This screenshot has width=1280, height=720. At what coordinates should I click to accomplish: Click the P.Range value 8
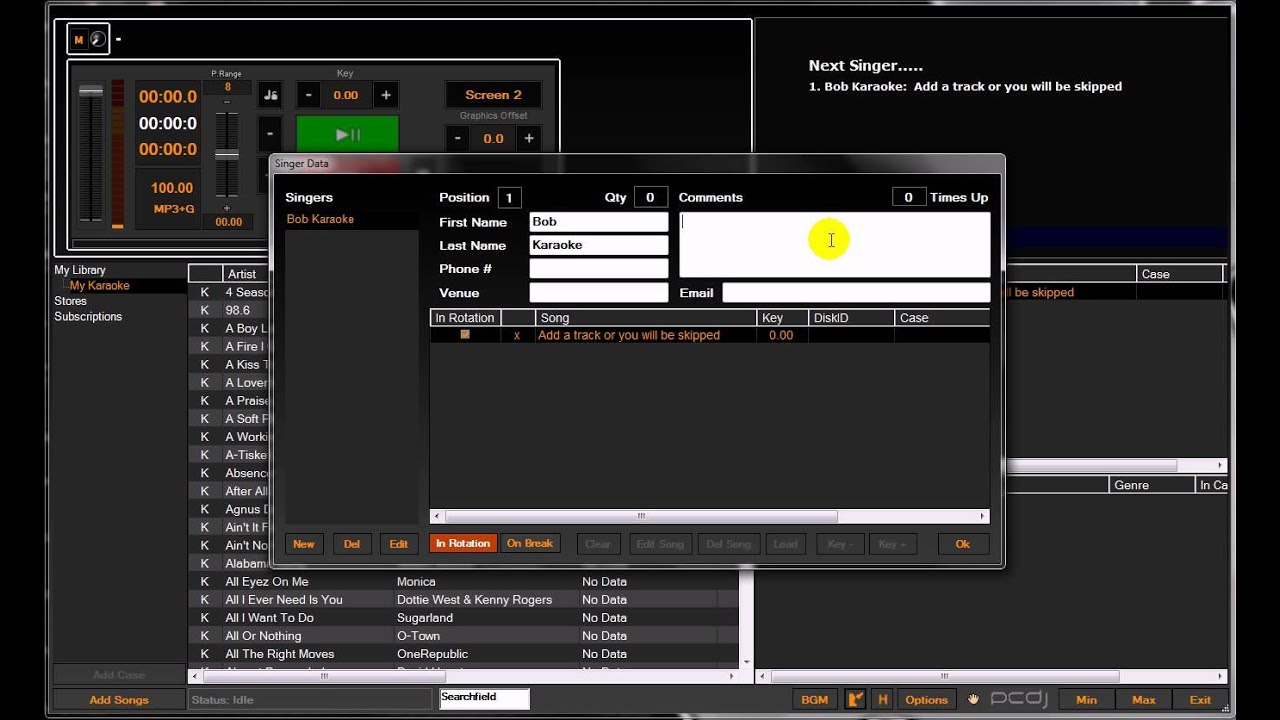coord(227,88)
